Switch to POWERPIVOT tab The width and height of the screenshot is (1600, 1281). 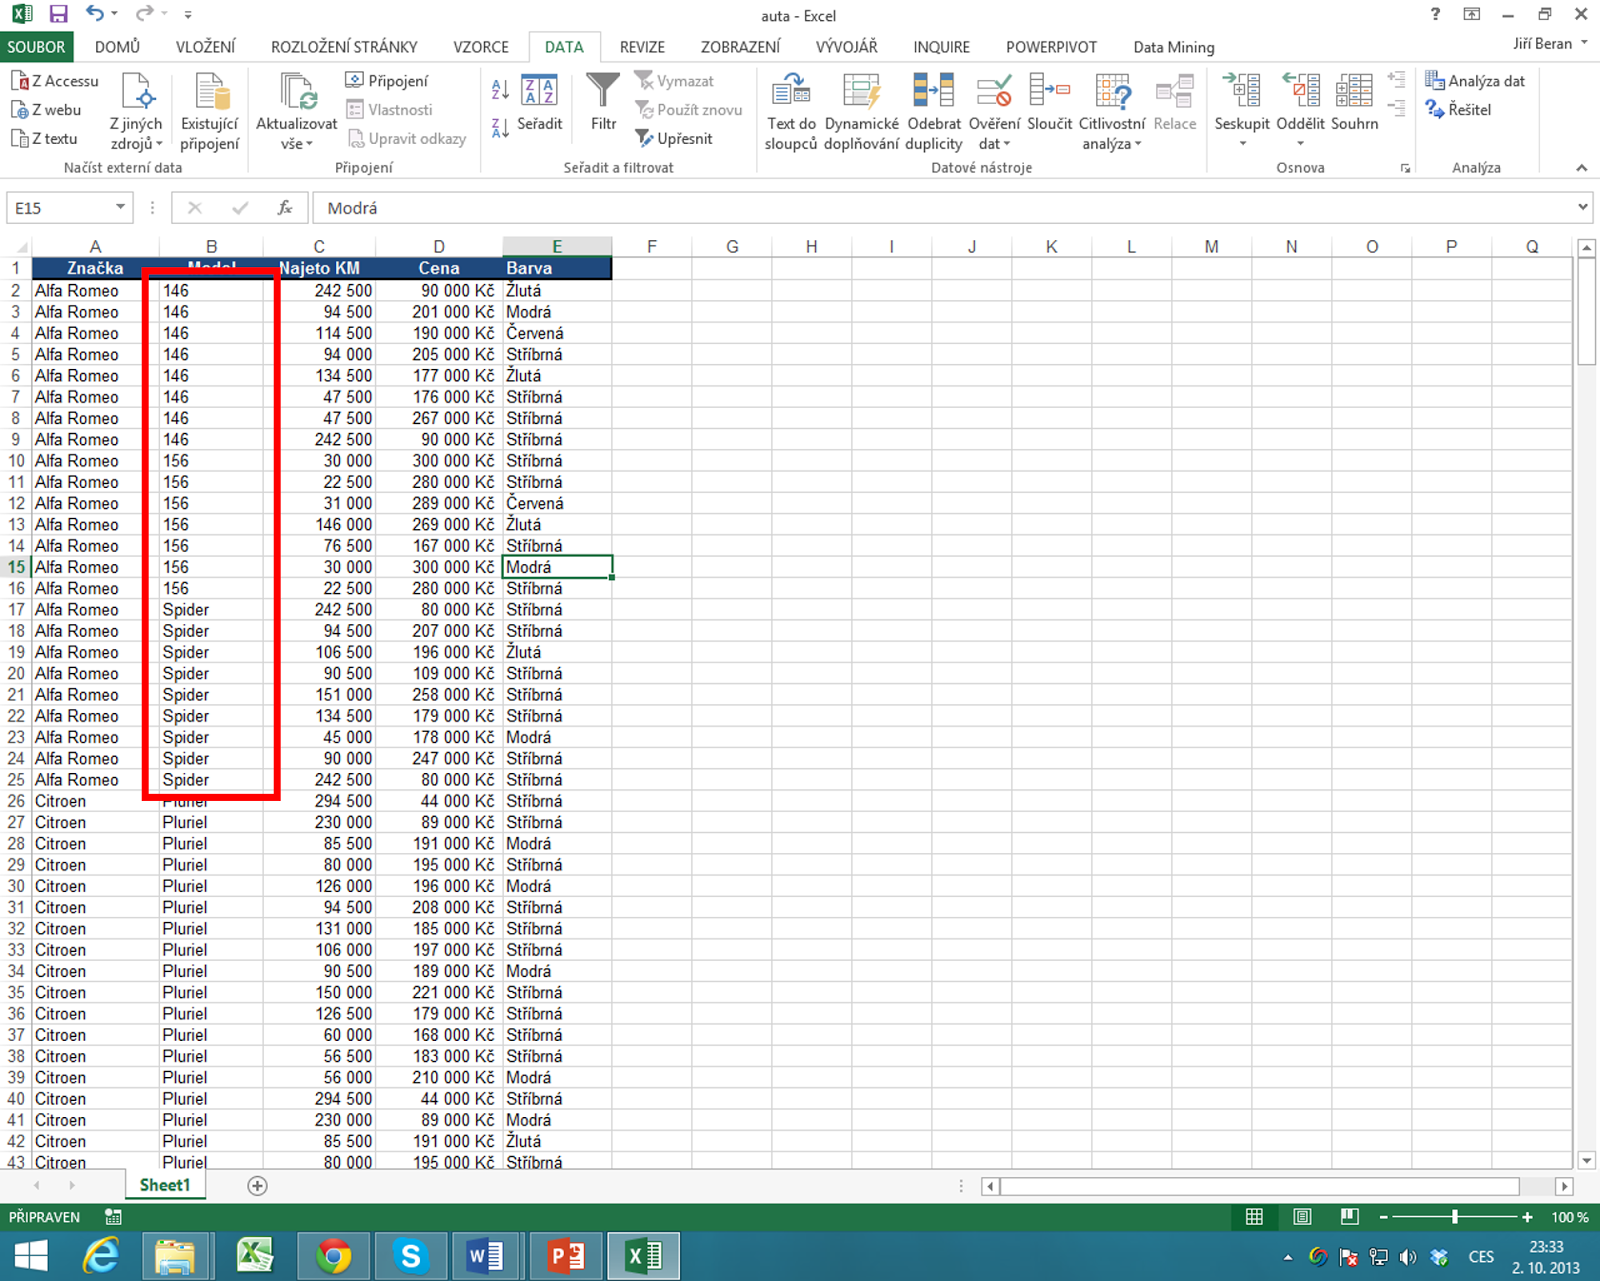[1051, 47]
